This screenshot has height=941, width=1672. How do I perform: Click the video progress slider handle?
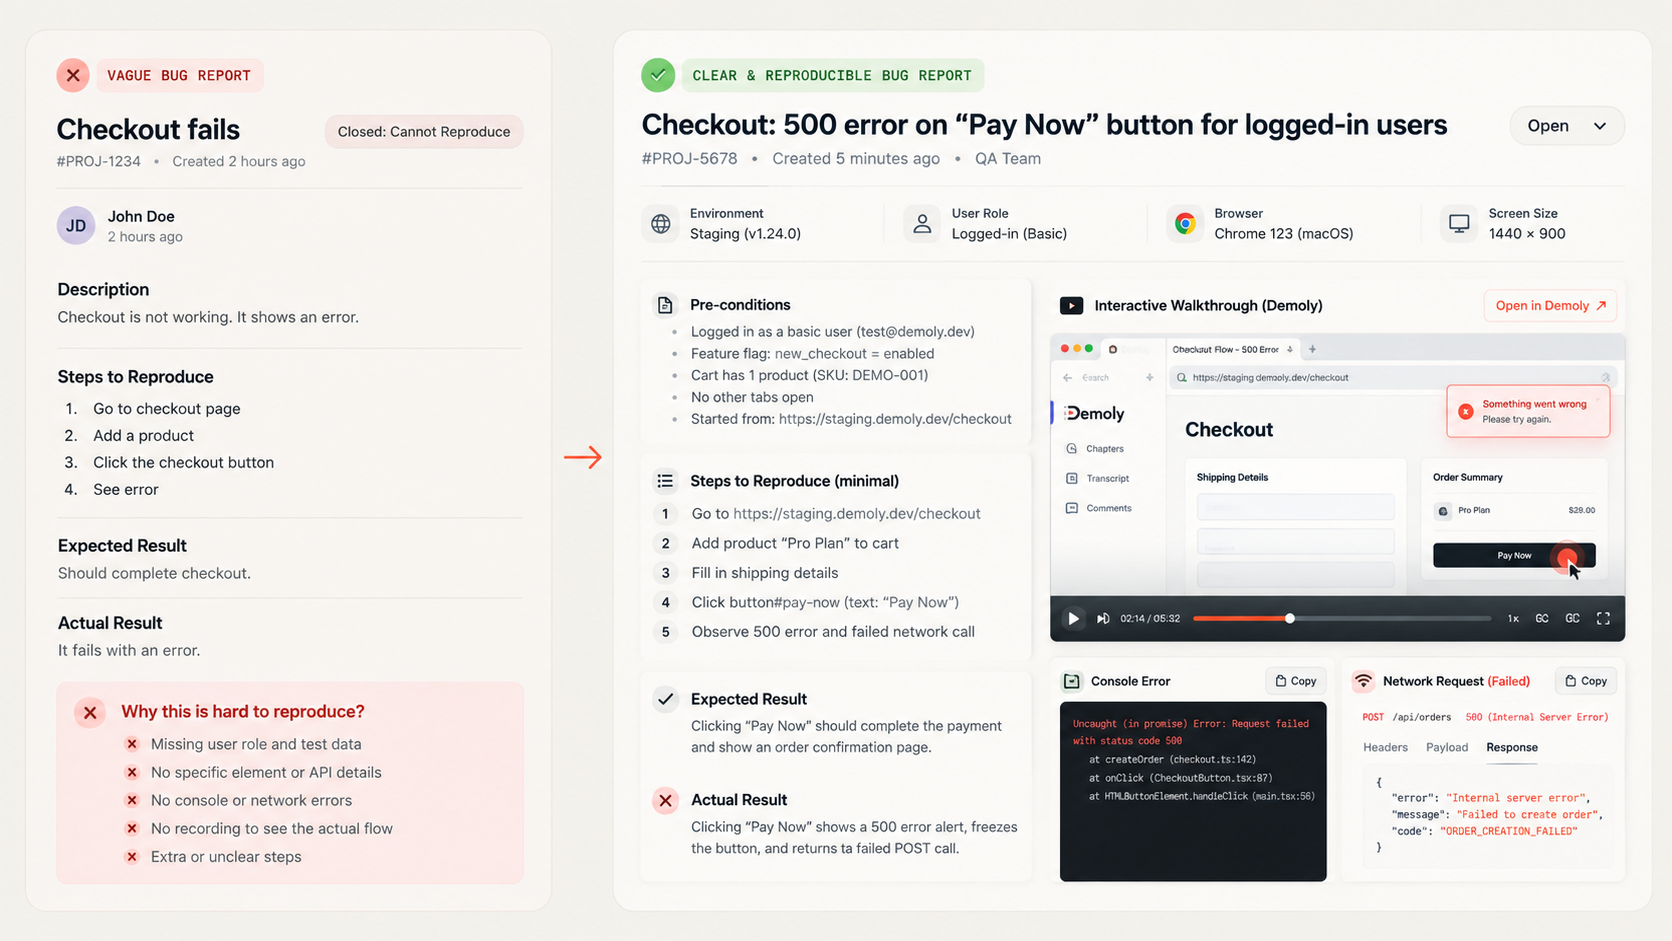click(1290, 619)
